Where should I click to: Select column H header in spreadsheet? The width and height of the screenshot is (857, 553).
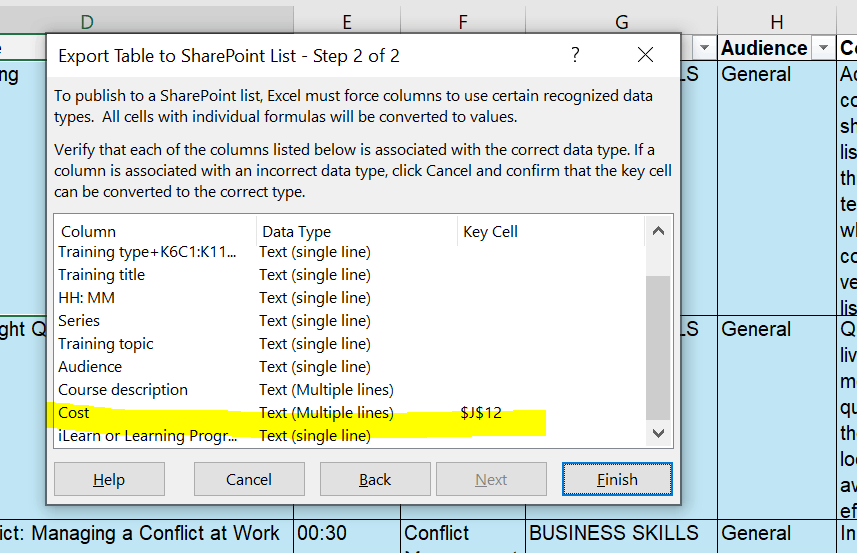coord(777,22)
